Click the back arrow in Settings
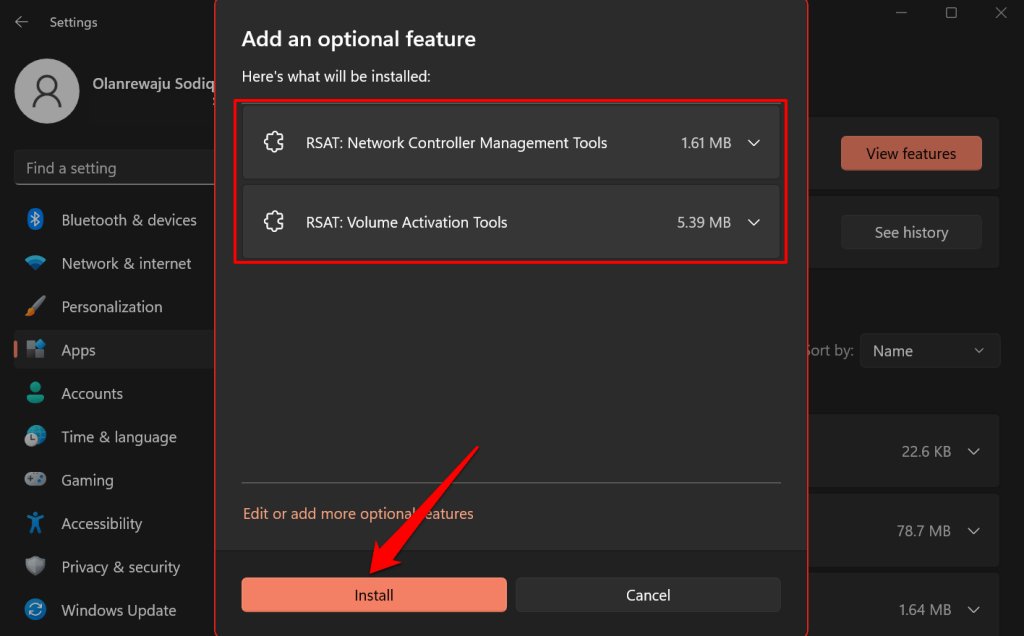This screenshot has width=1024, height=636. coord(21,21)
